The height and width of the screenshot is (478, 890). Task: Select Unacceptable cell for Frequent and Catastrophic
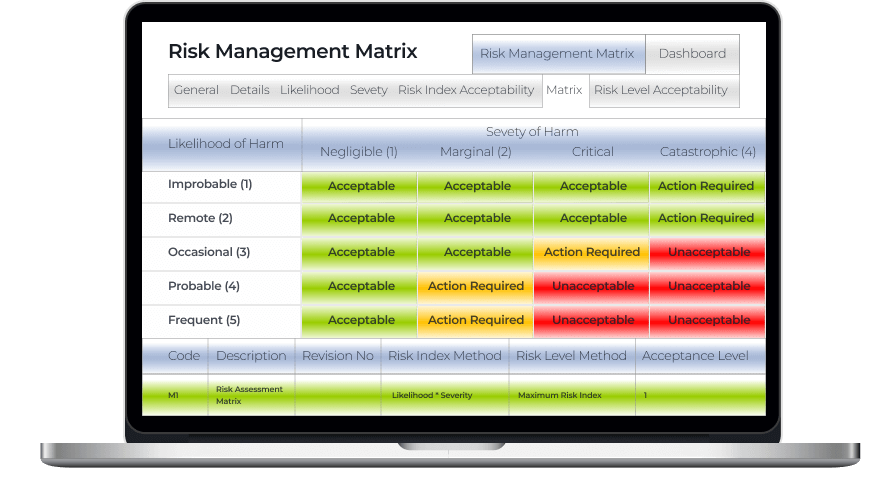[708, 320]
